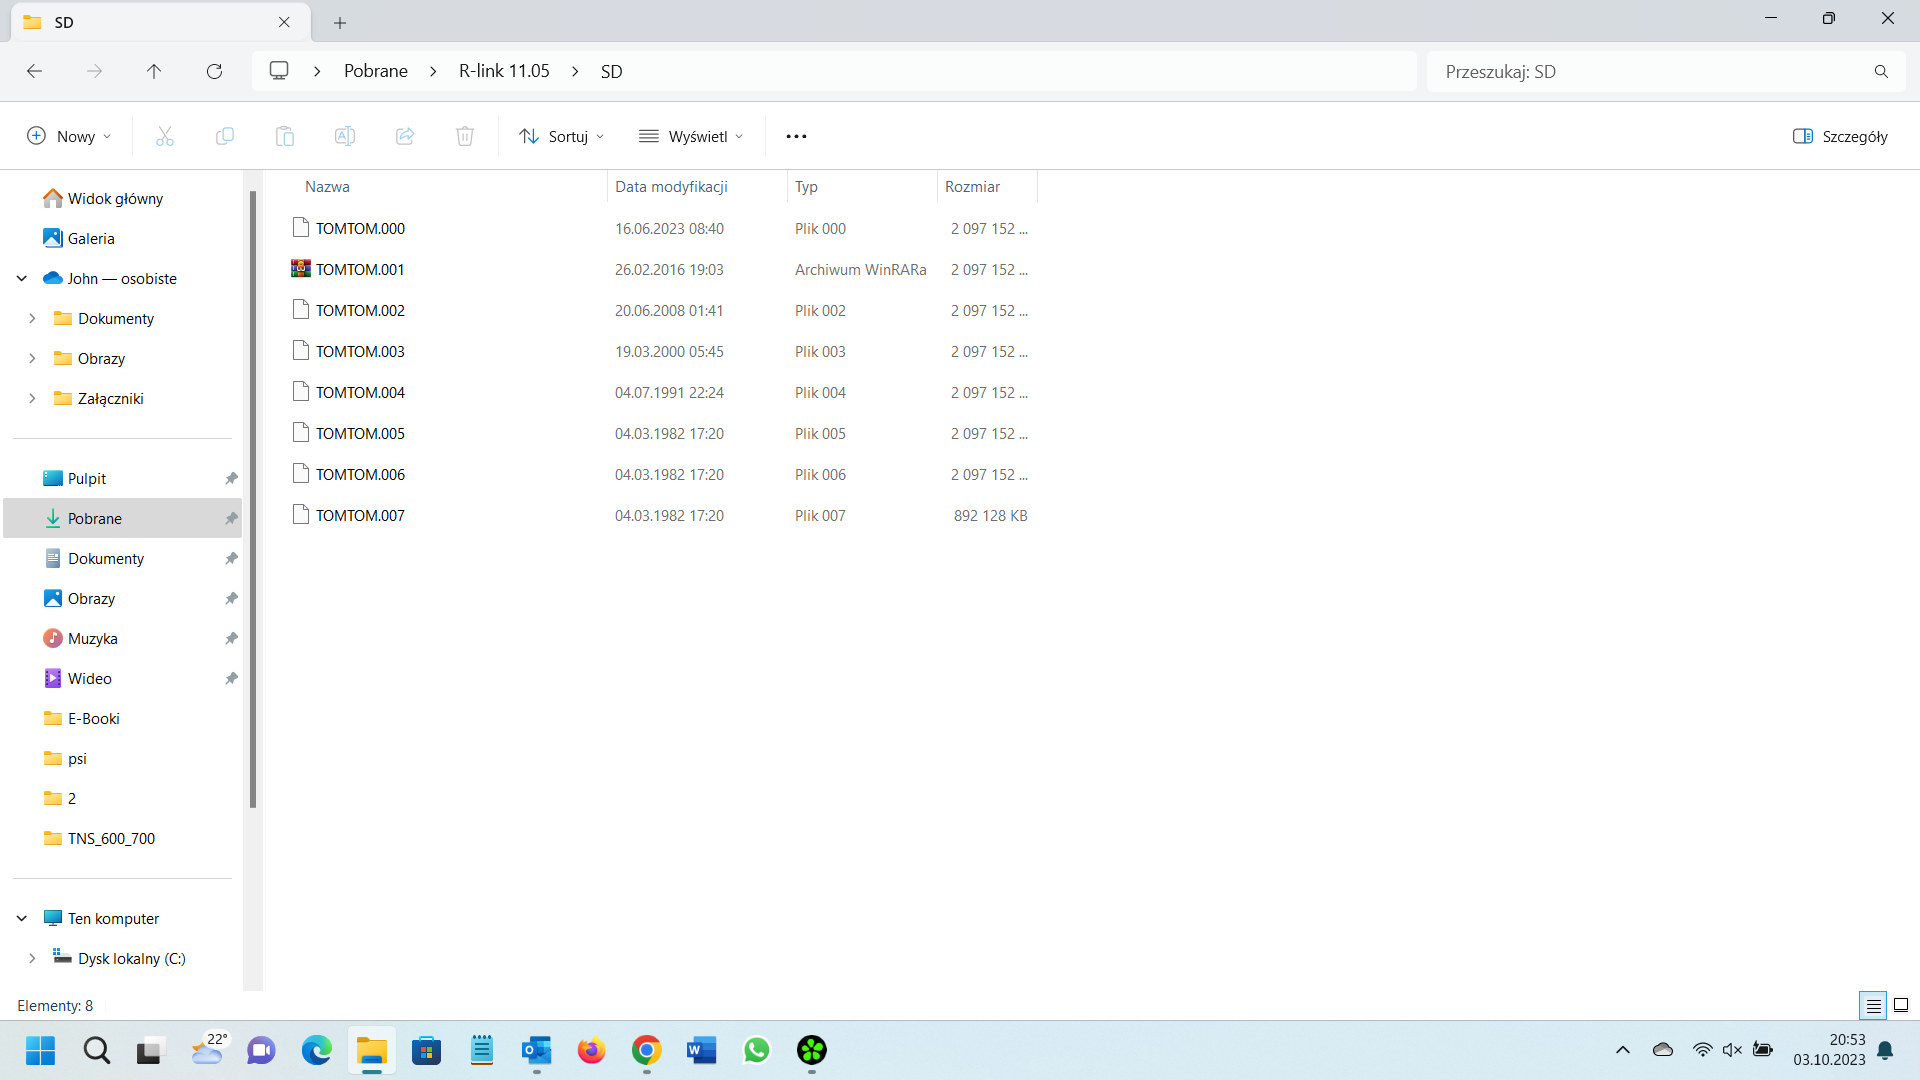Select file TOMTOM.002
This screenshot has width=1920, height=1080.
pos(360,311)
